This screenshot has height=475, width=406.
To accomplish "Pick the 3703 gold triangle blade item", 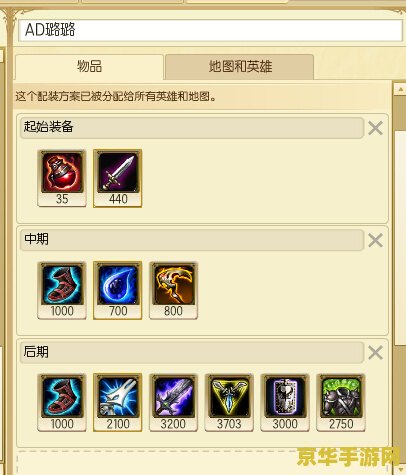I will pos(229,403).
